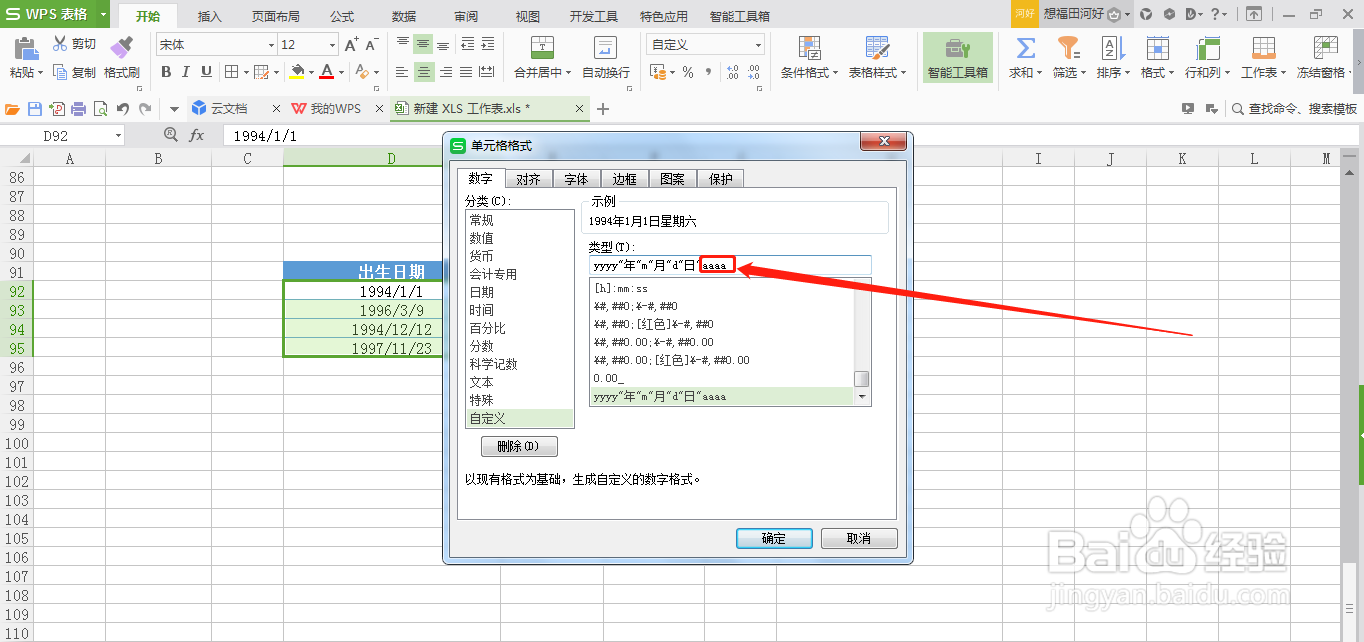Click the Rows and Columns (行和列) icon
1364x642 pixels.
tap(1207, 47)
